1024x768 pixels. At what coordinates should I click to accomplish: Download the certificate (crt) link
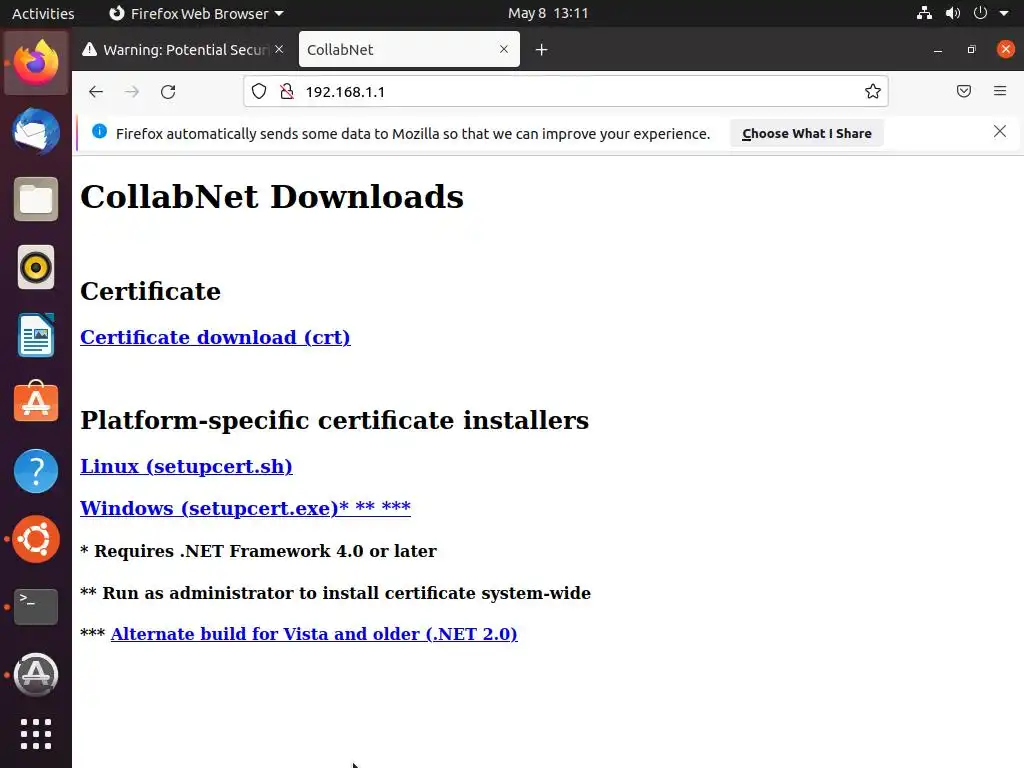click(x=216, y=337)
